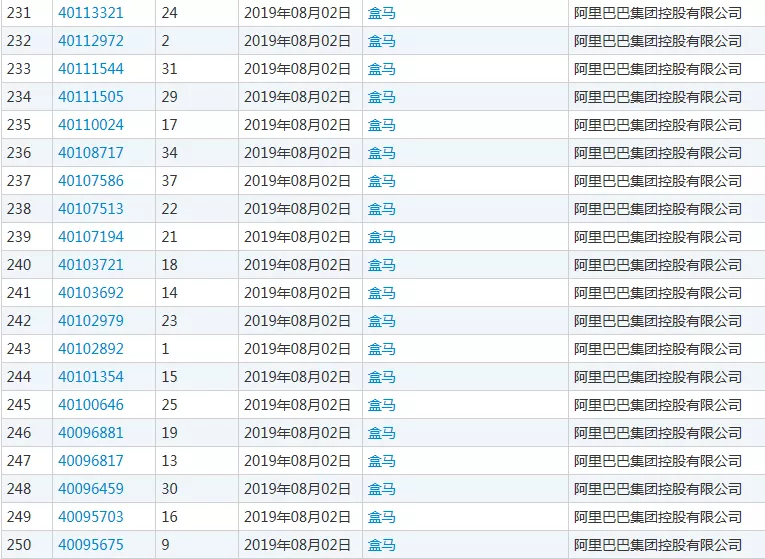This screenshot has width=765, height=559.
Task: Select date 2019年08月02日 in row 231
Action: coord(297,13)
